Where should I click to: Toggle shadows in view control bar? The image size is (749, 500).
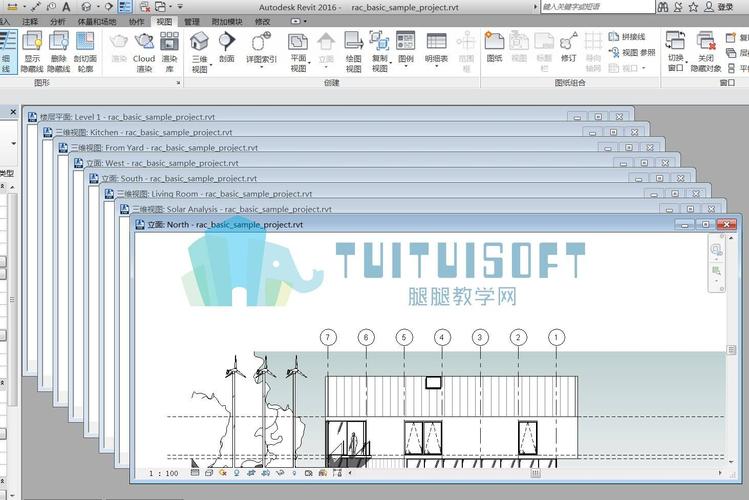tap(236, 473)
